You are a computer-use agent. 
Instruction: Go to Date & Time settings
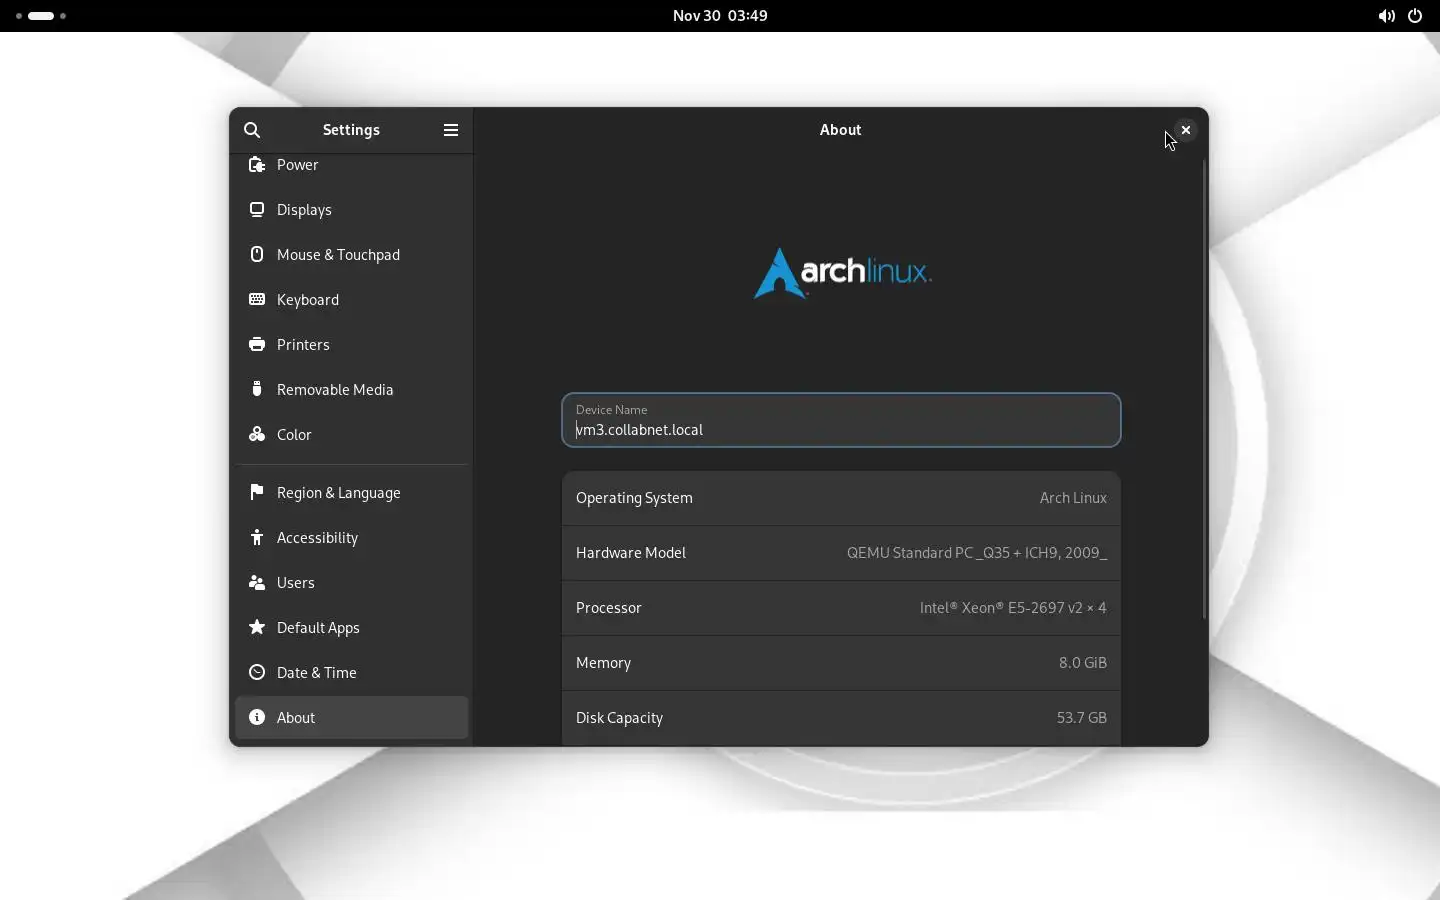pyautogui.click(x=352, y=673)
